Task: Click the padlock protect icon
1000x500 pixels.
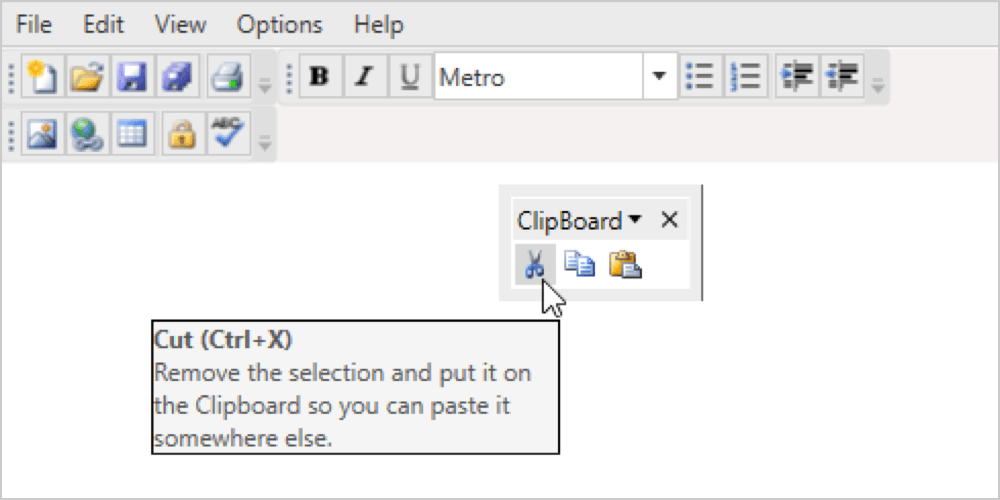Action: (180, 134)
